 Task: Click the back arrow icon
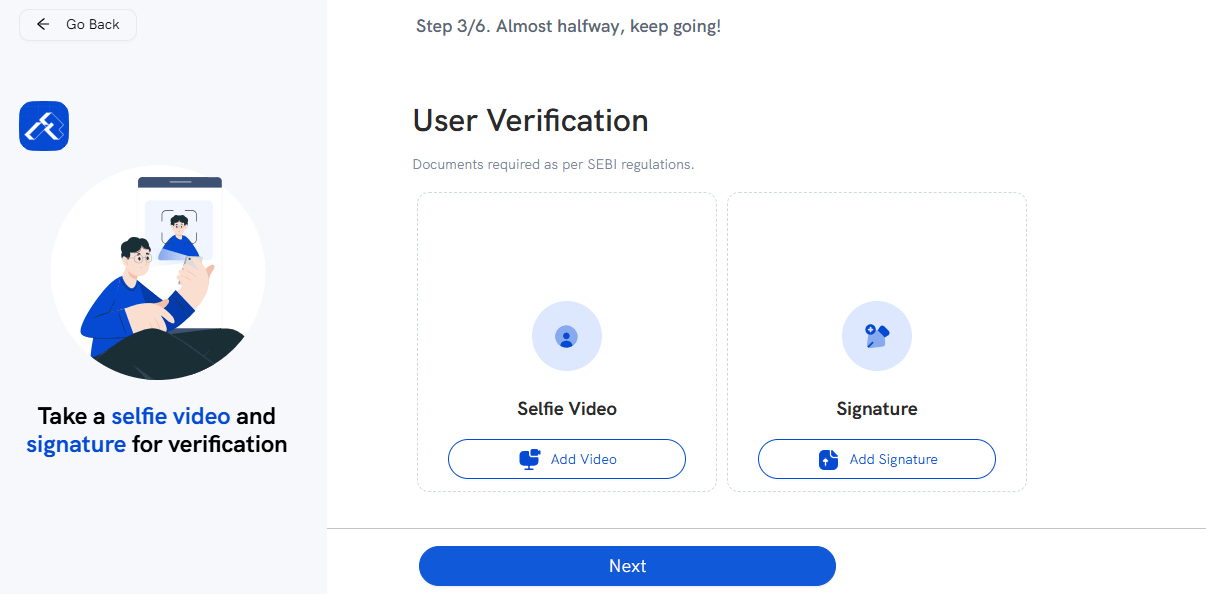coord(43,25)
